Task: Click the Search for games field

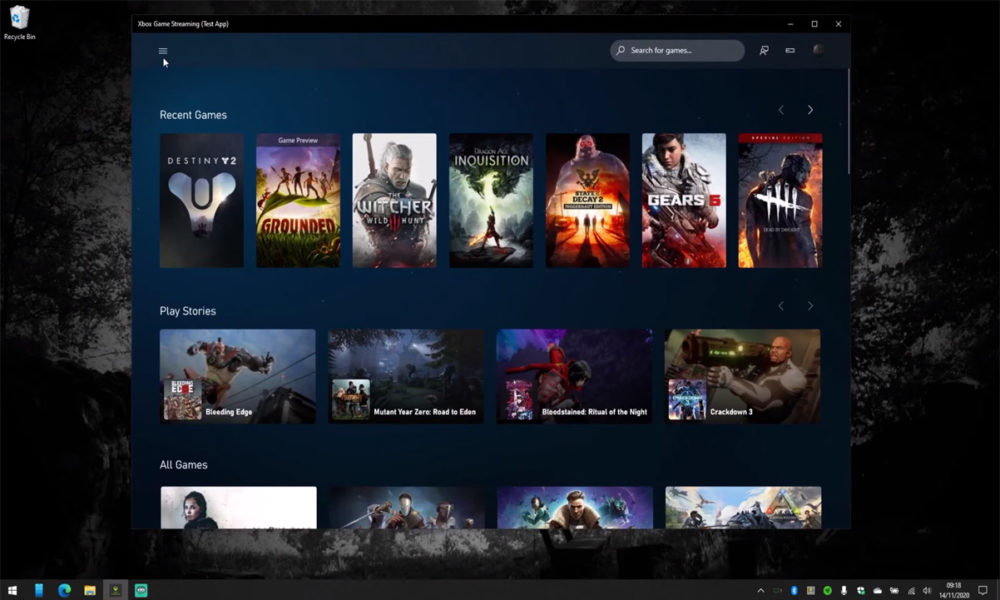Action: coord(677,50)
